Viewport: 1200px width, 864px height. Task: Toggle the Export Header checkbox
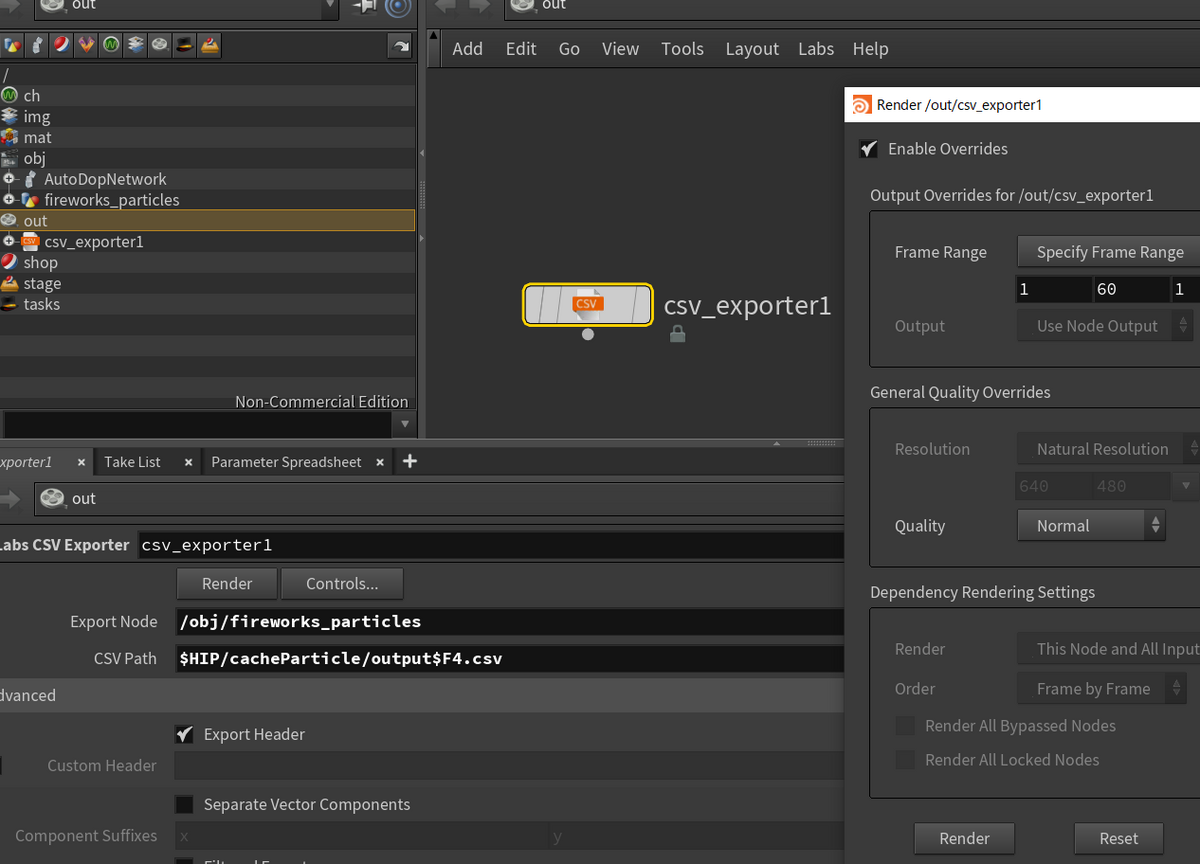[184, 734]
